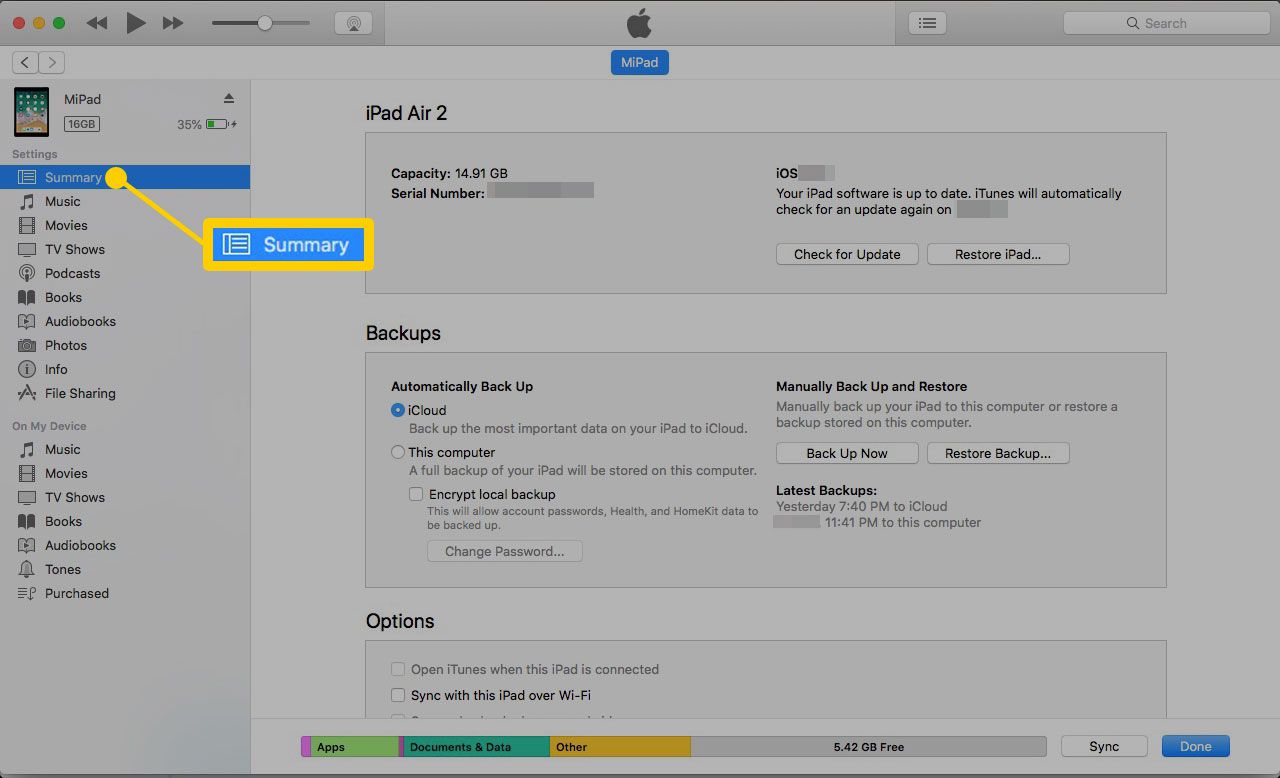Viewport: 1280px width, 778px height.
Task: Click the Apps segment of storage bar
Action: [x=355, y=747]
